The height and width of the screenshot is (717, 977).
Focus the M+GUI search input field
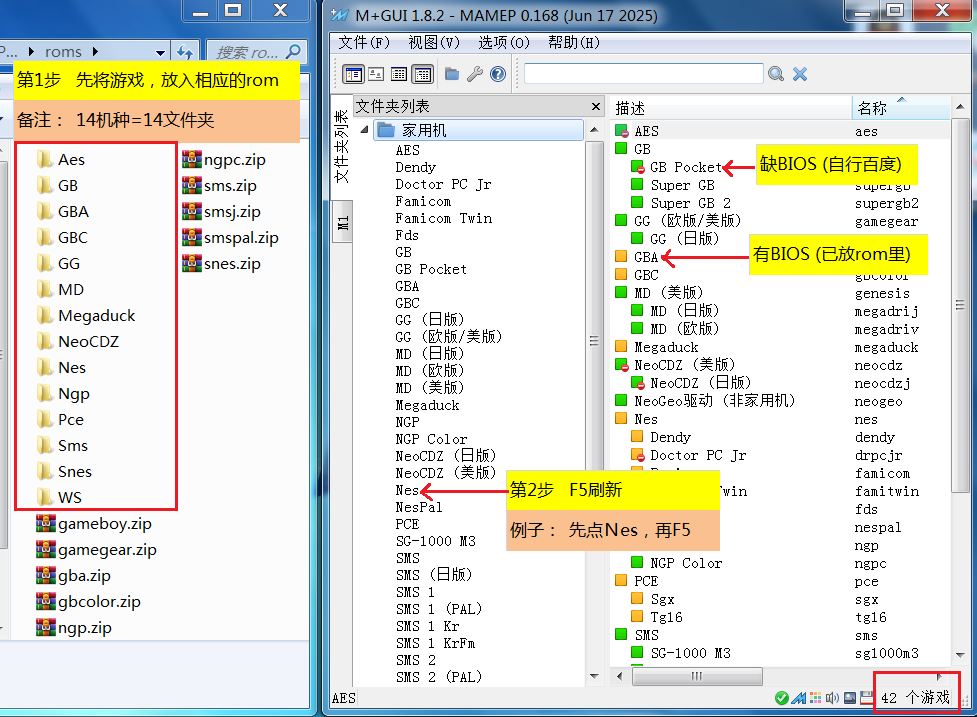tap(644, 74)
